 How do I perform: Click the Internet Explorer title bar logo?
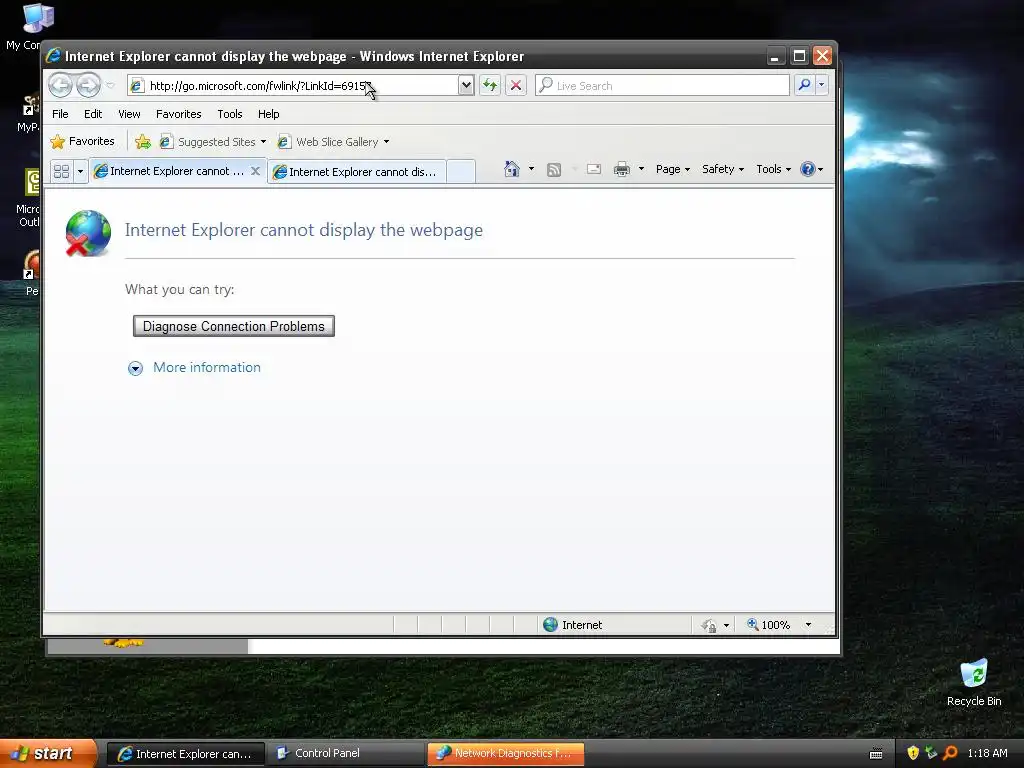point(54,56)
